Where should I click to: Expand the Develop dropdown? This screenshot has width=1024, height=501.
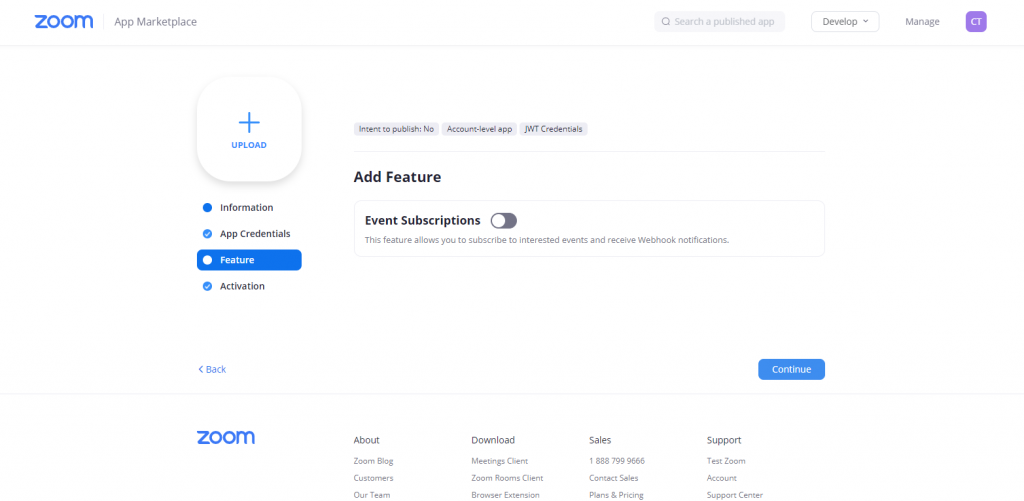(844, 21)
